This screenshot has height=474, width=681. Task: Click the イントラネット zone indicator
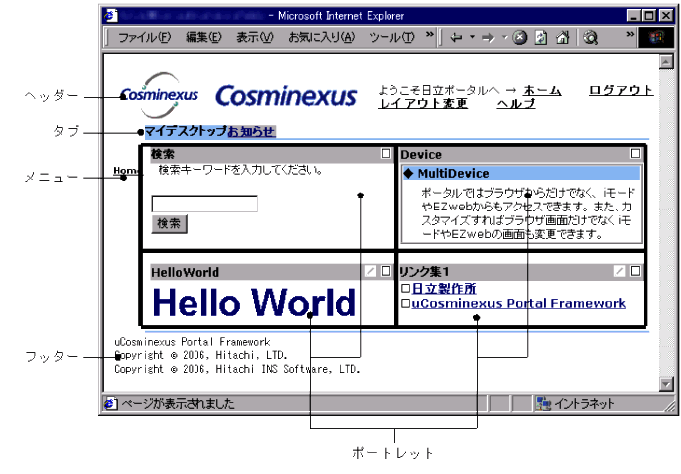pyautogui.click(x=575, y=404)
